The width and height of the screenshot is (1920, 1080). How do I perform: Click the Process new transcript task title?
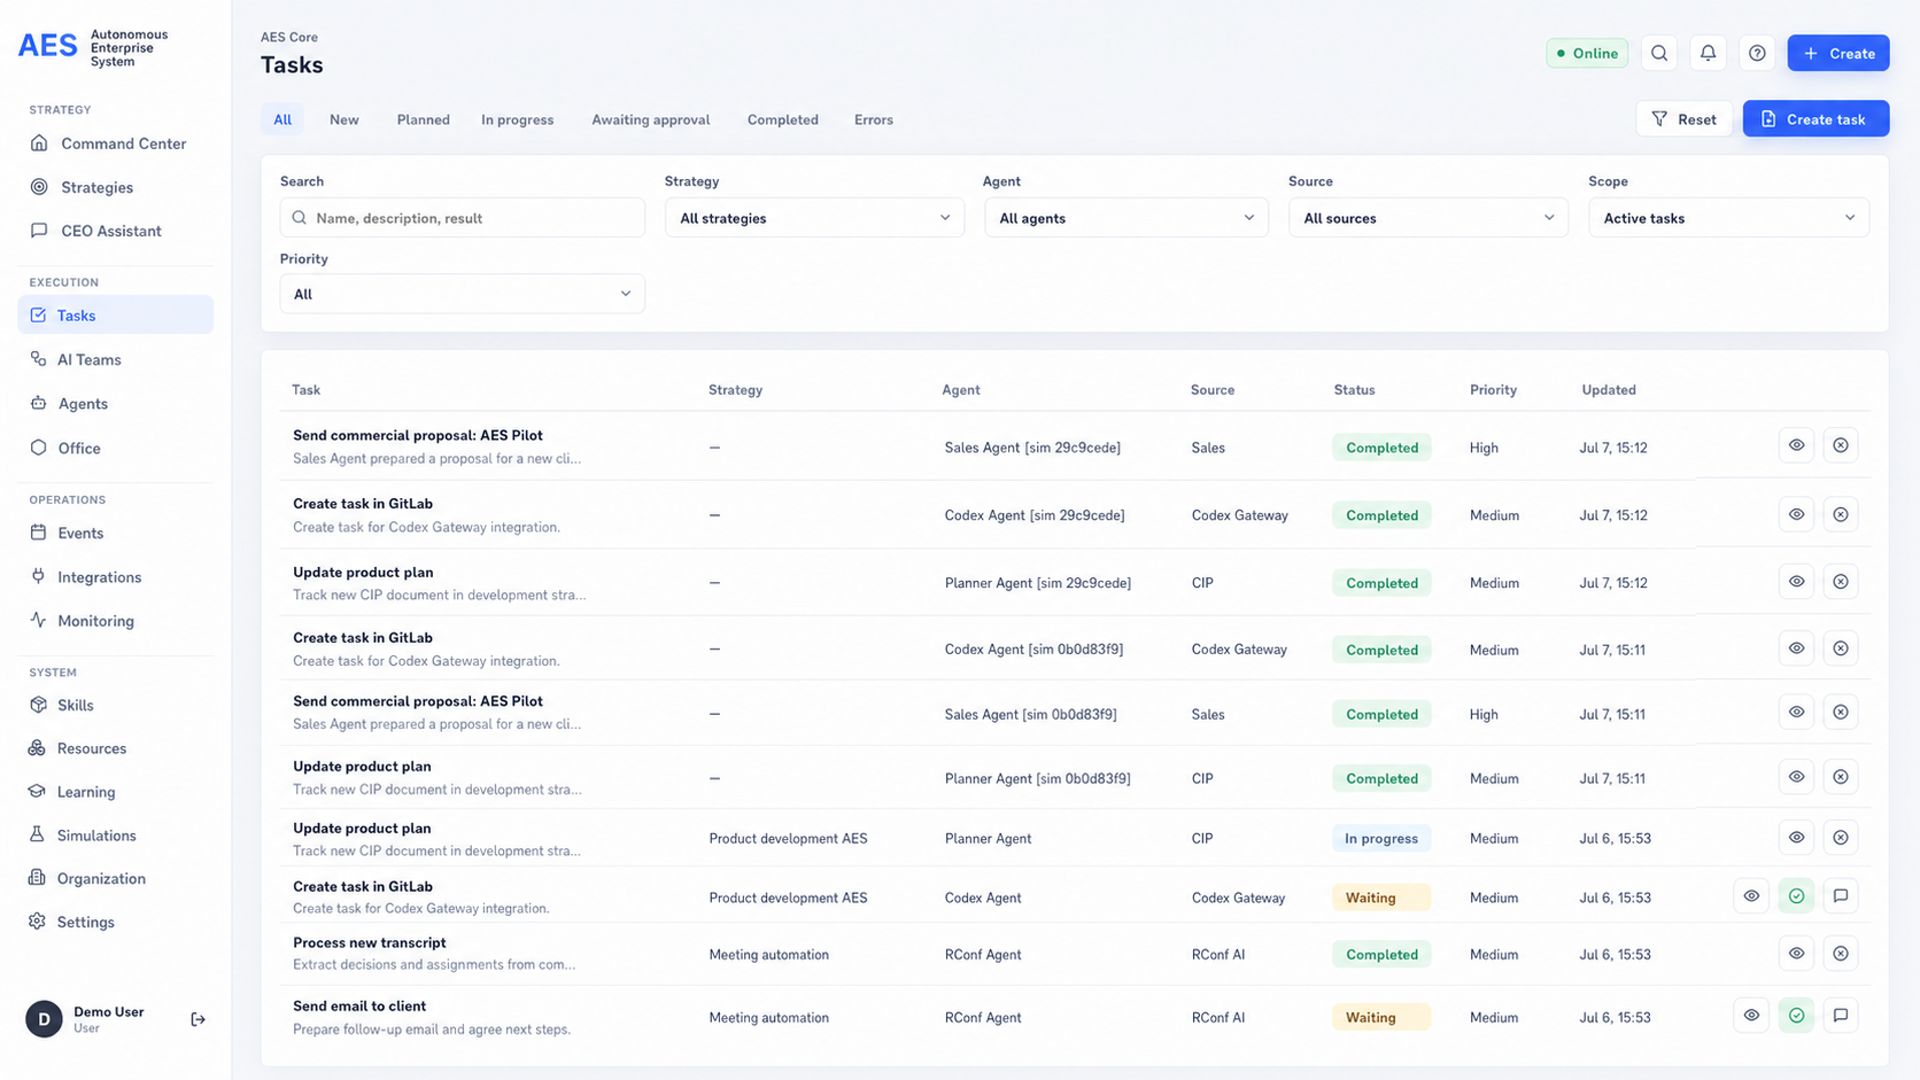(369, 942)
